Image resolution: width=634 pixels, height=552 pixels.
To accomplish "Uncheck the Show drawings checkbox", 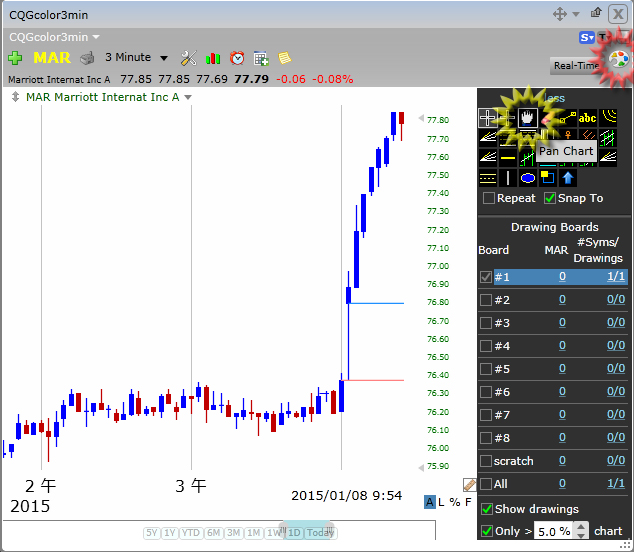I will [x=487, y=509].
